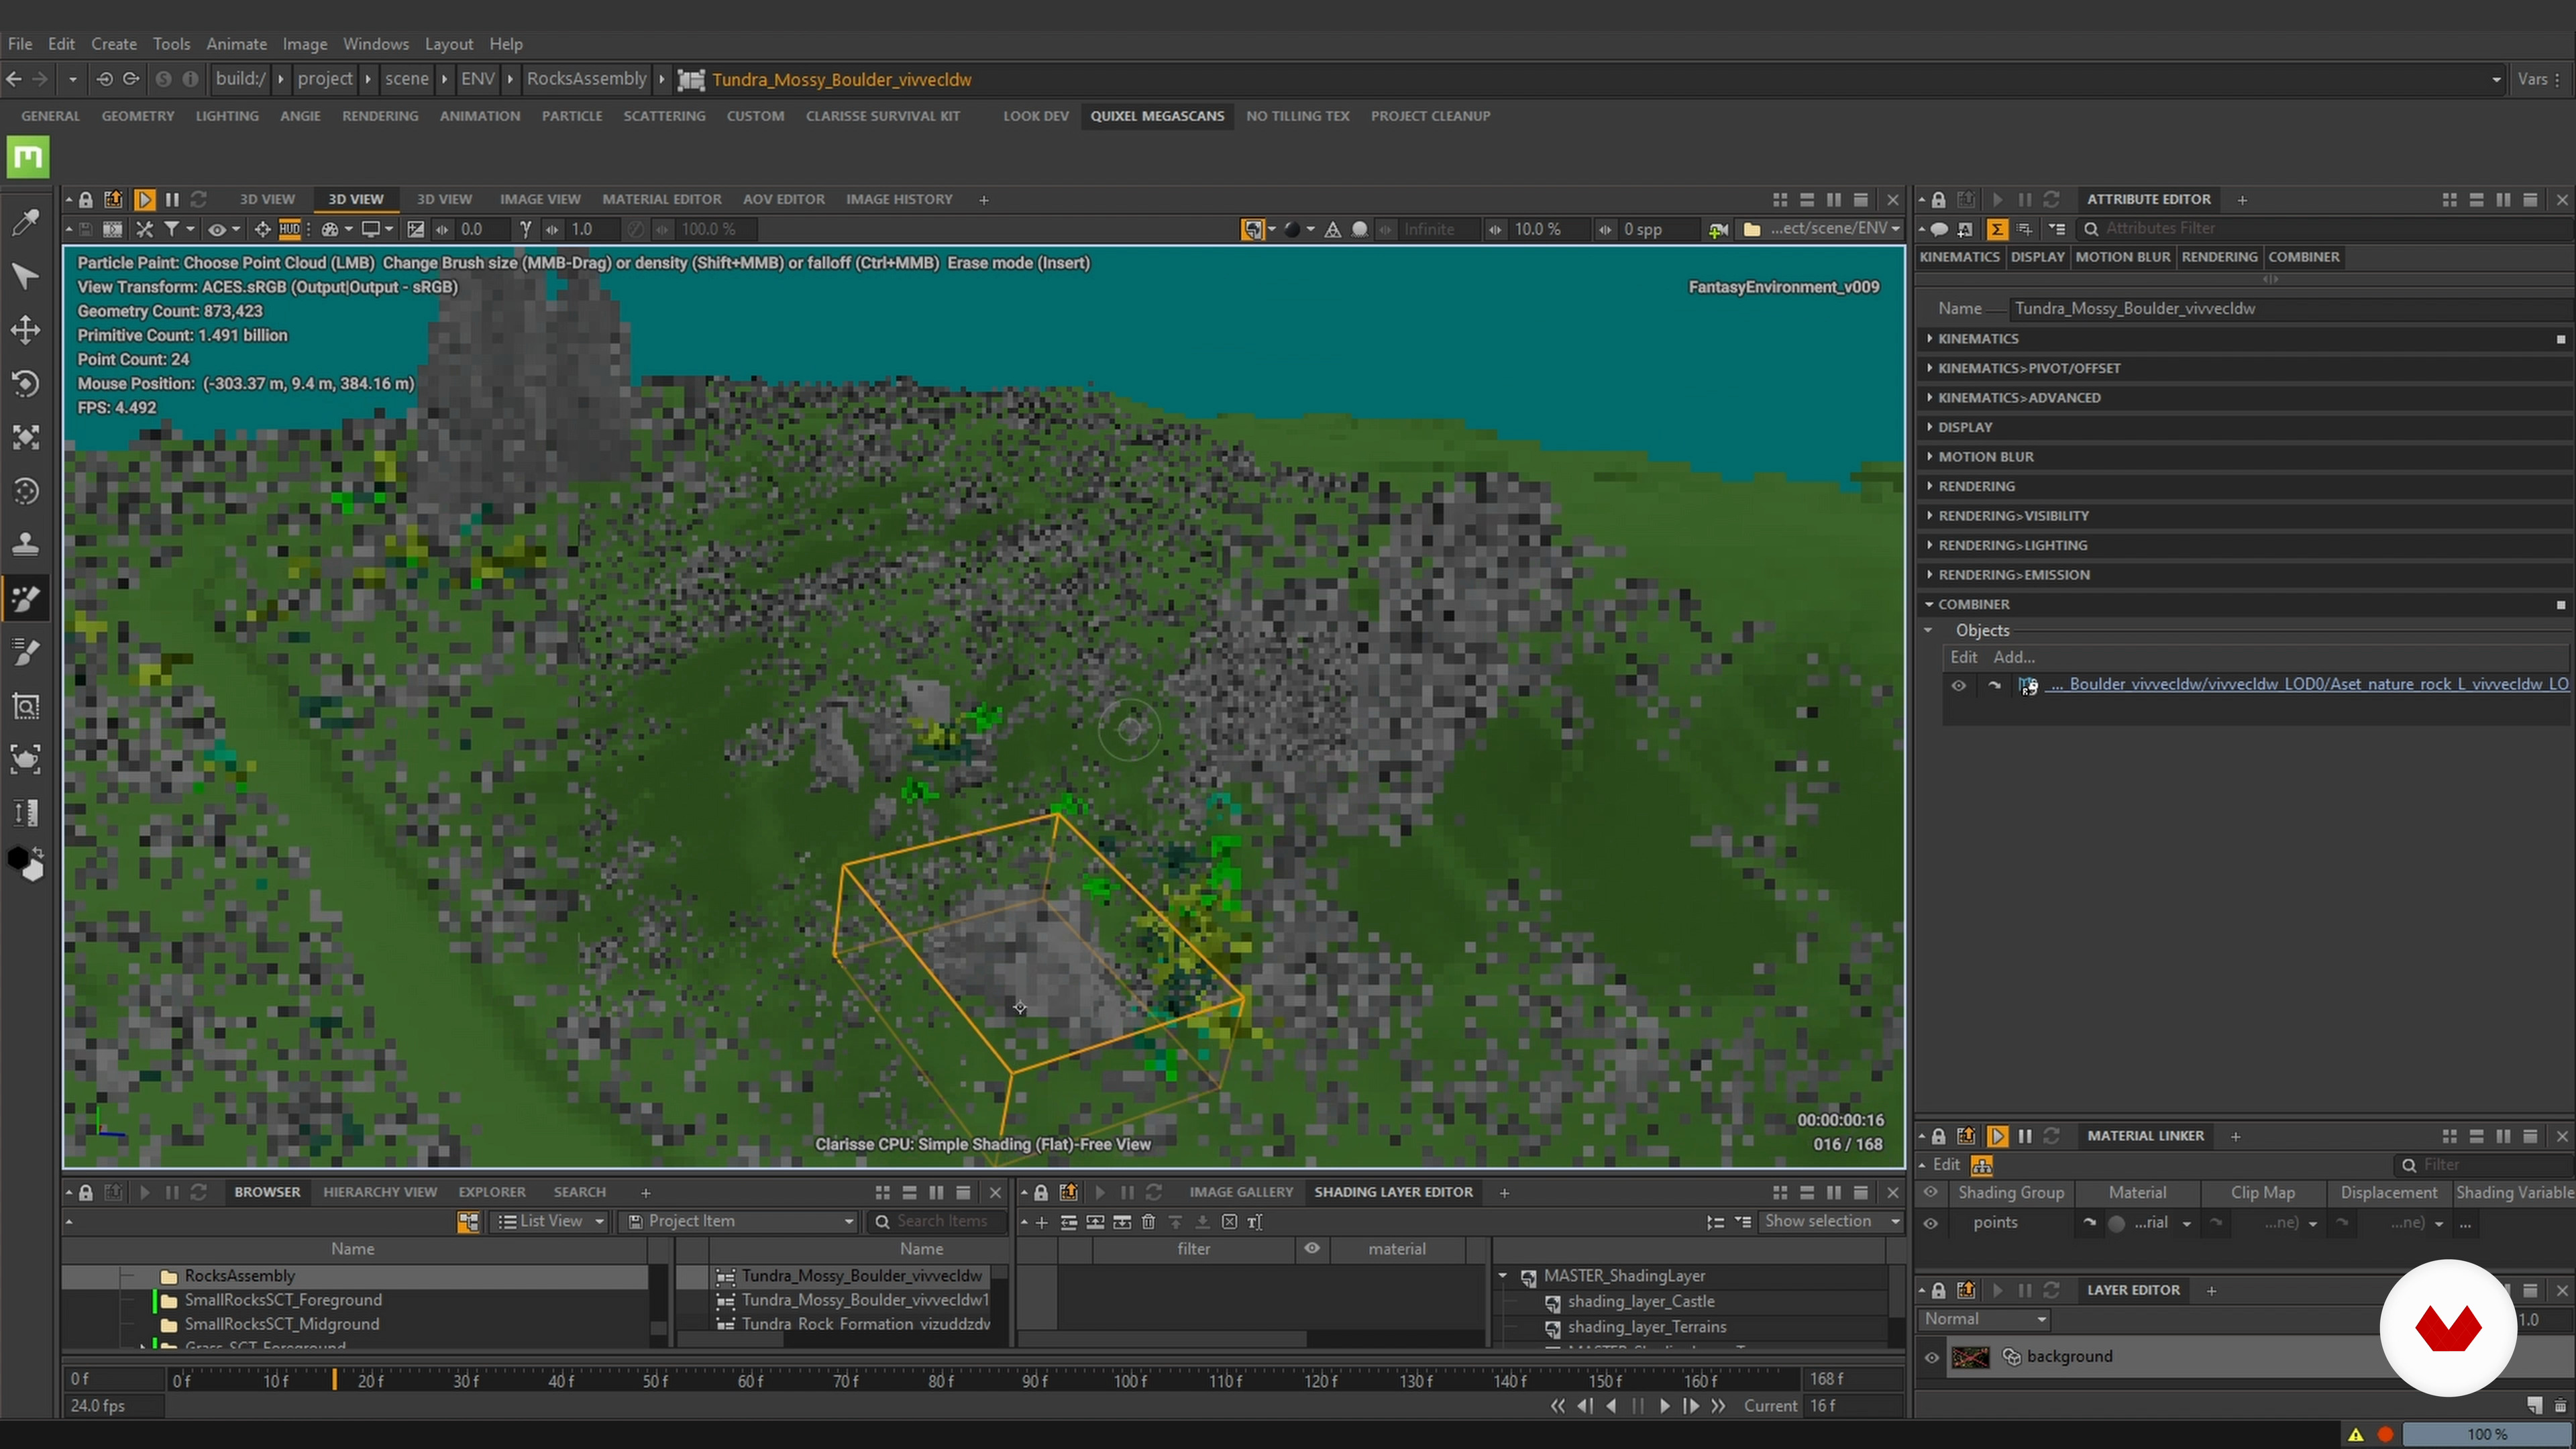Viewport: 2576px width, 1449px height.
Task: Open the Show selection dropdown
Action: point(1830,1222)
